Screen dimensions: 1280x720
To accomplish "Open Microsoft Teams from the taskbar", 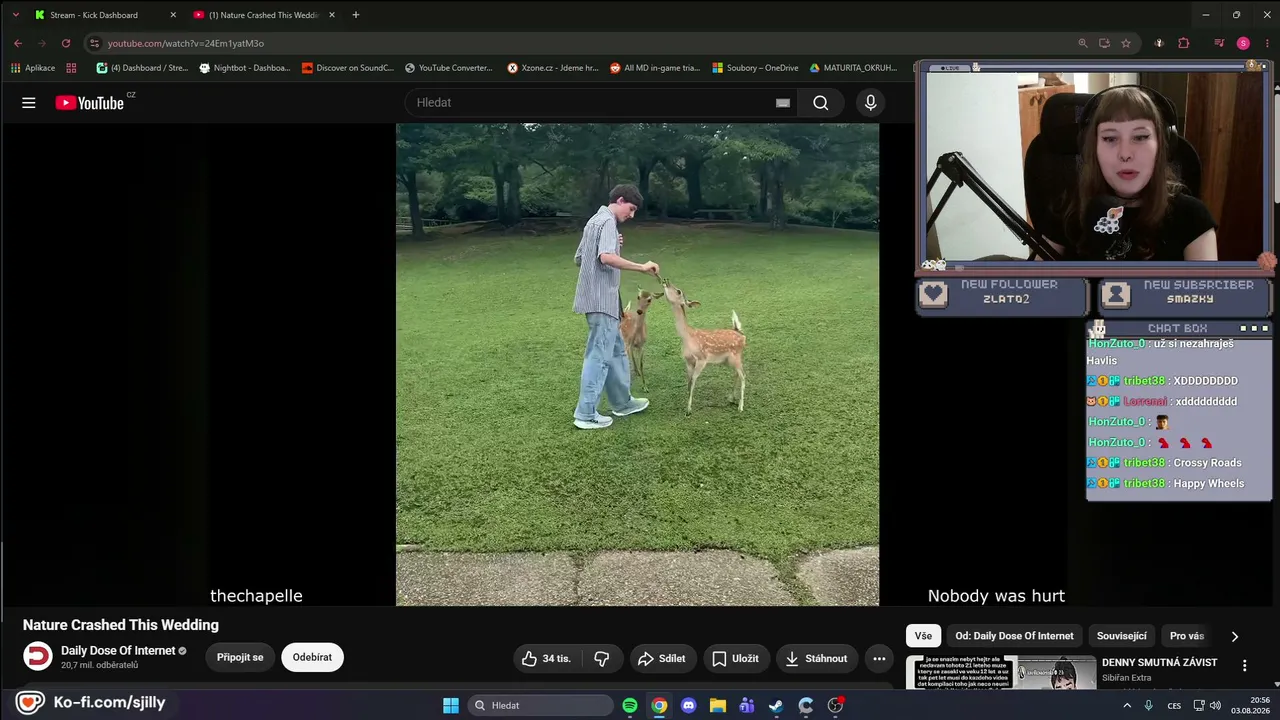I will [x=747, y=705].
